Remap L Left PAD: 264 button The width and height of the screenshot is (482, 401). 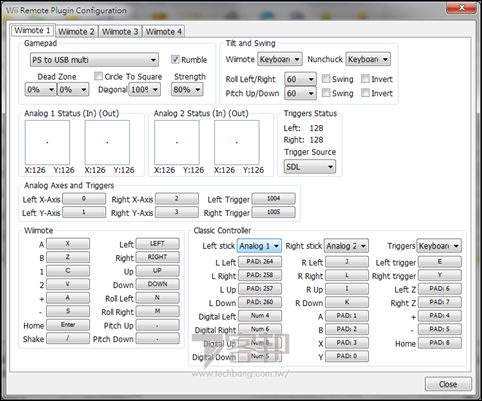click(x=260, y=262)
